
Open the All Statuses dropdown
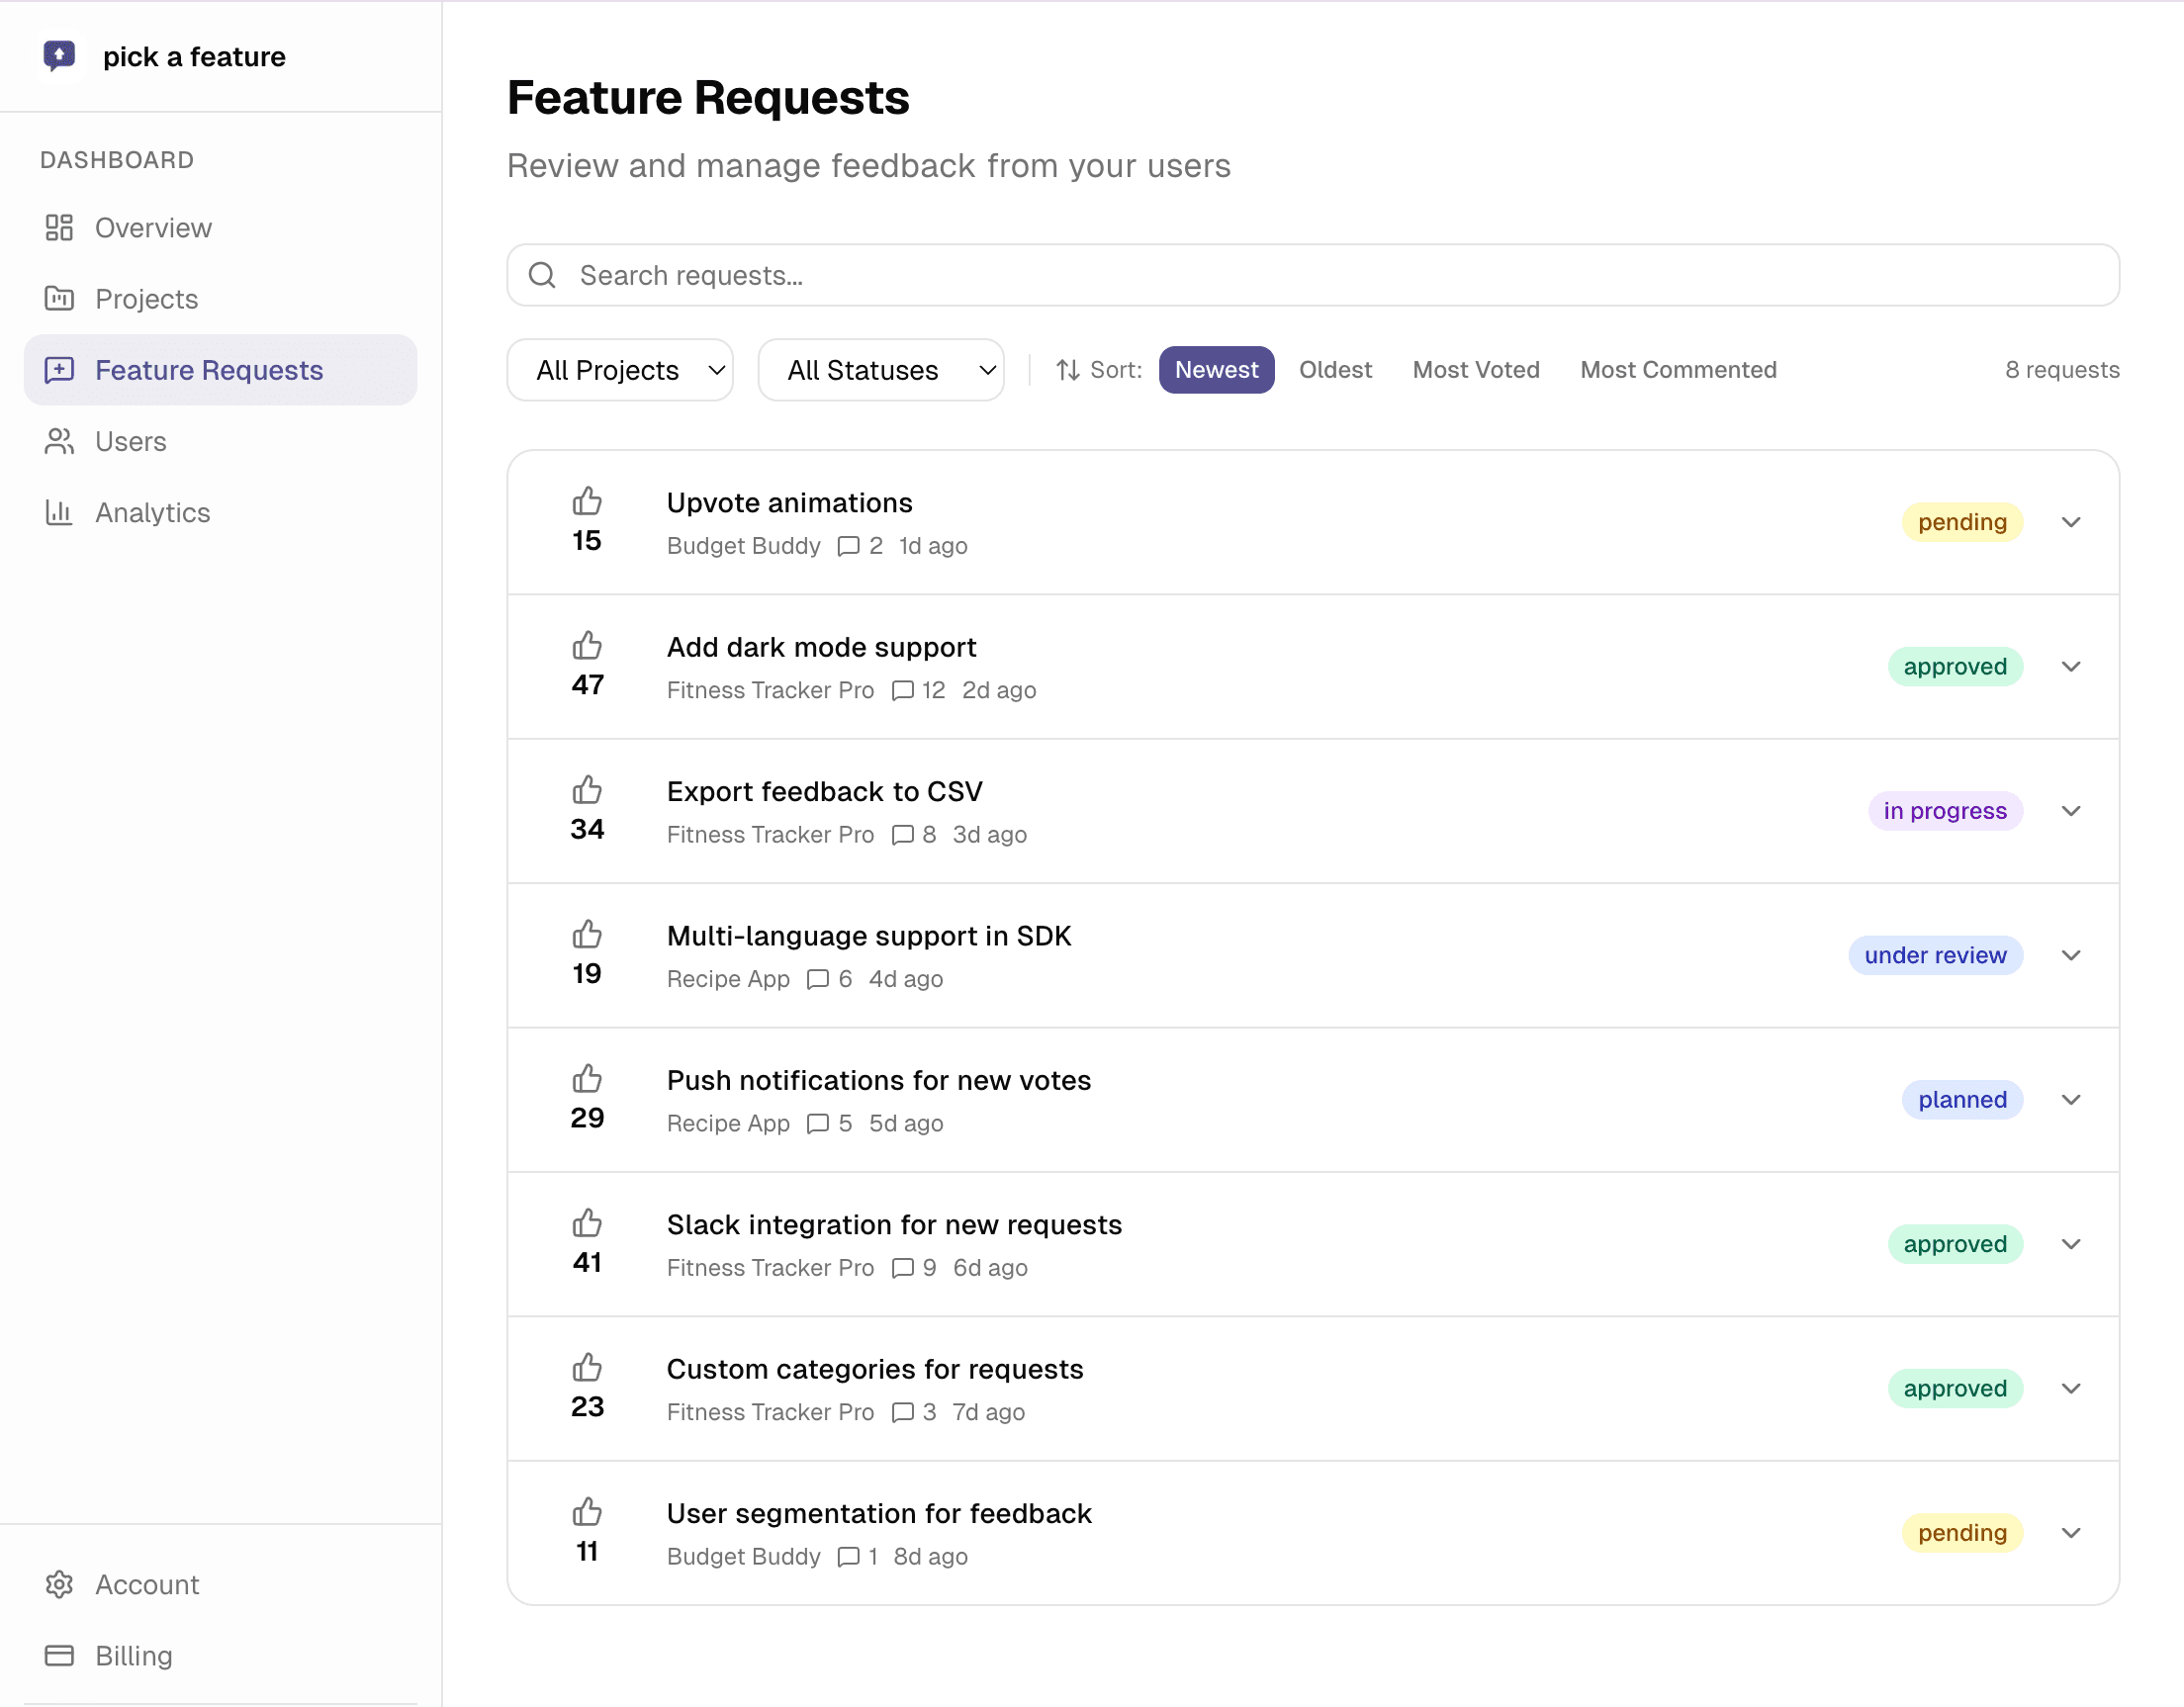tap(881, 370)
